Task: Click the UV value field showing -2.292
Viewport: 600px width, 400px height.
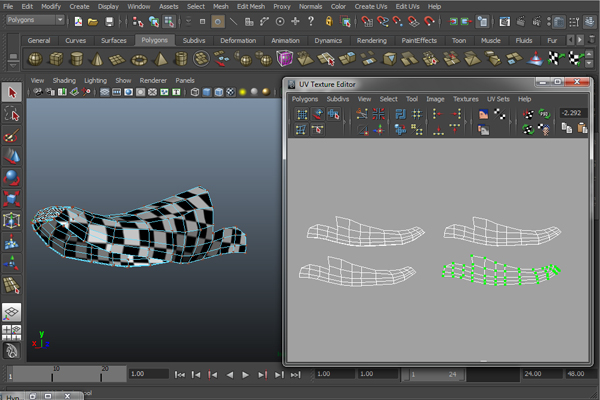Action: pos(572,113)
